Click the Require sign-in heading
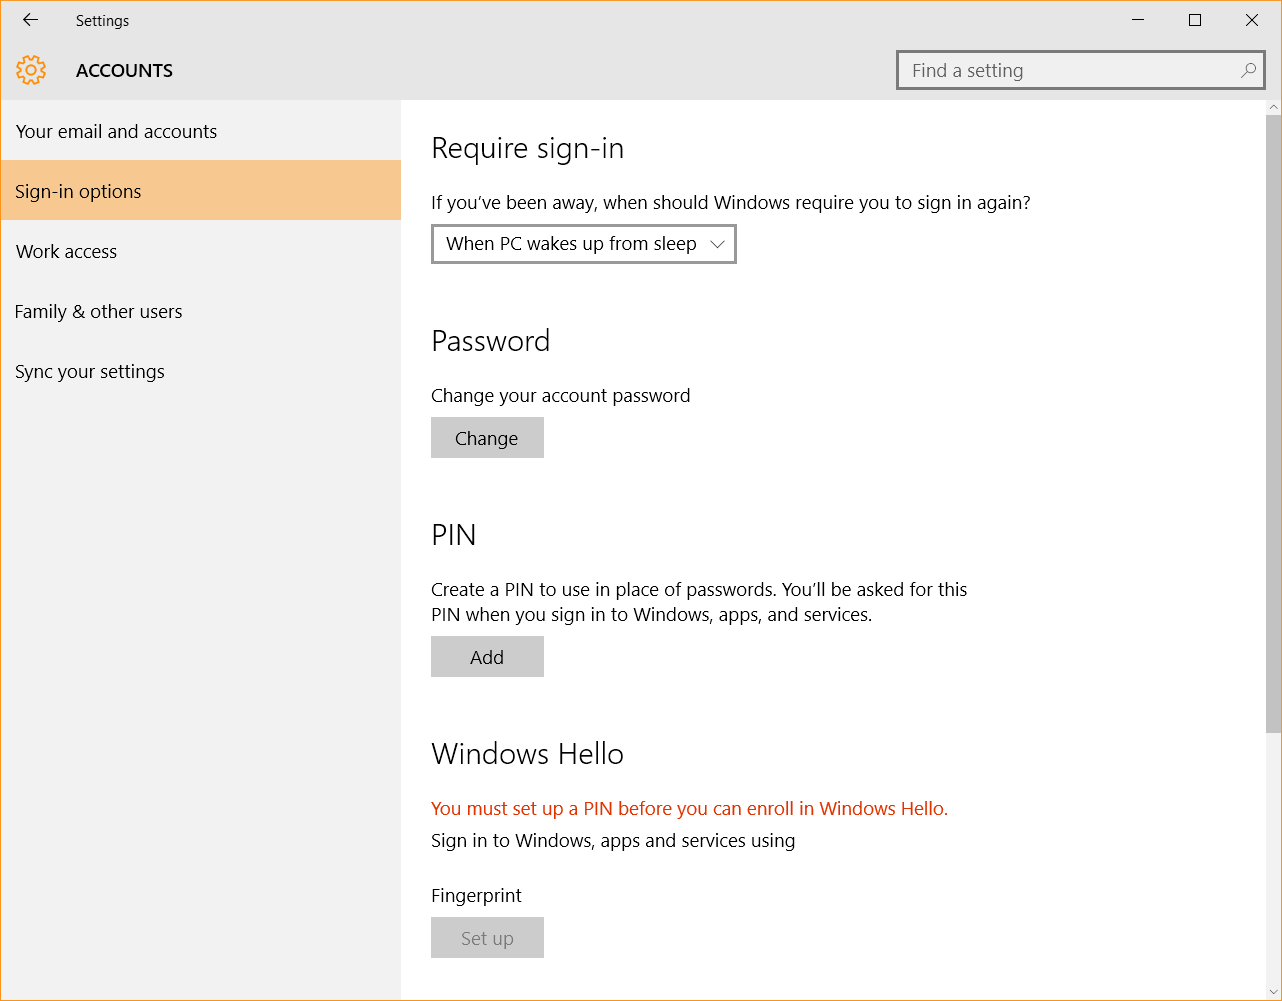This screenshot has width=1282, height=1001. pyautogui.click(x=527, y=148)
